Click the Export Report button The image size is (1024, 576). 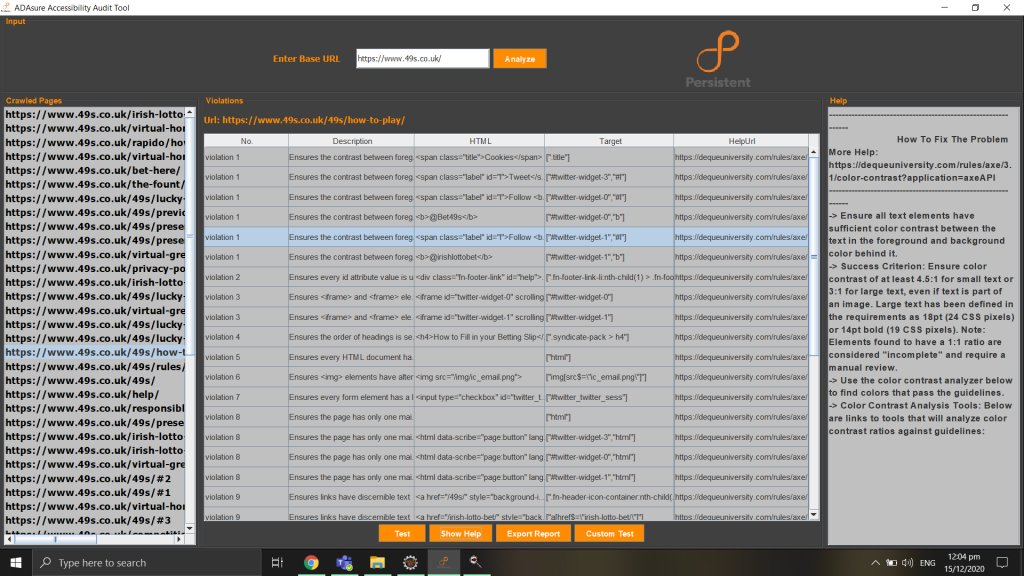533,534
